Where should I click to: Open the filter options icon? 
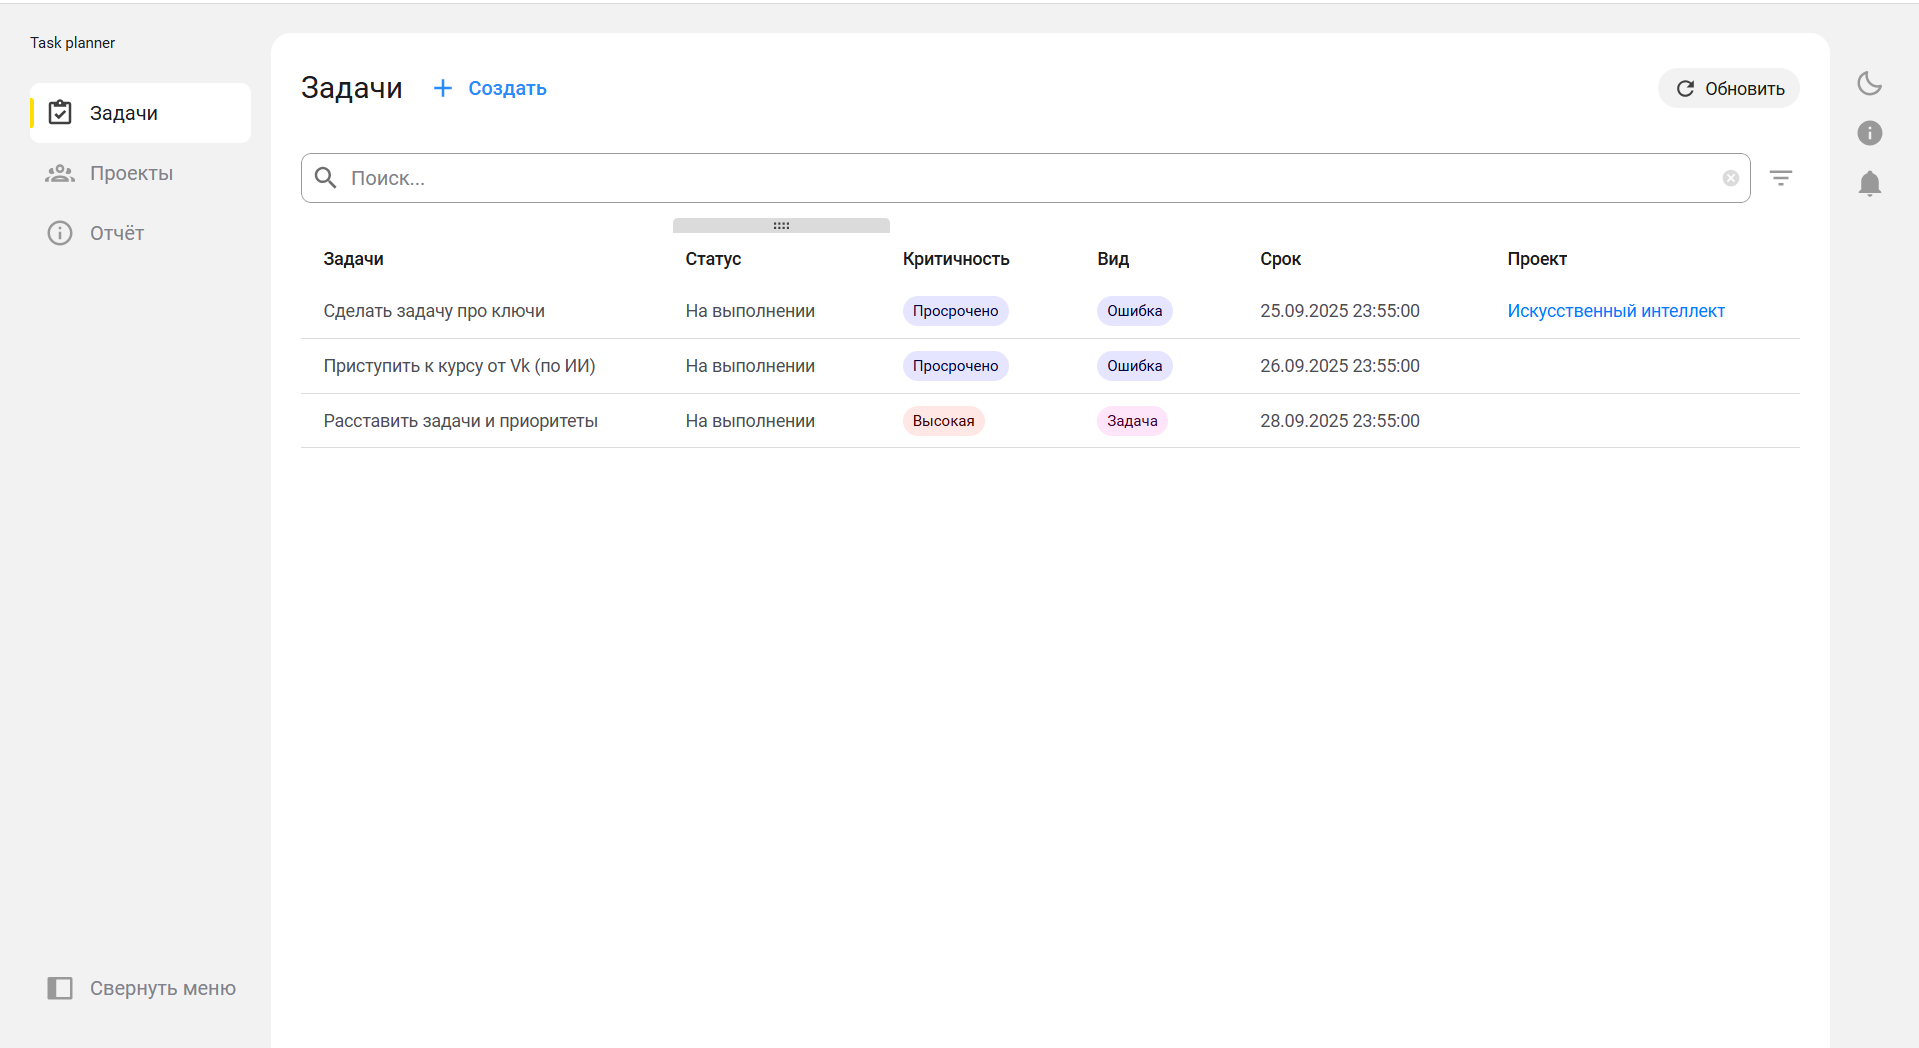1780,178
